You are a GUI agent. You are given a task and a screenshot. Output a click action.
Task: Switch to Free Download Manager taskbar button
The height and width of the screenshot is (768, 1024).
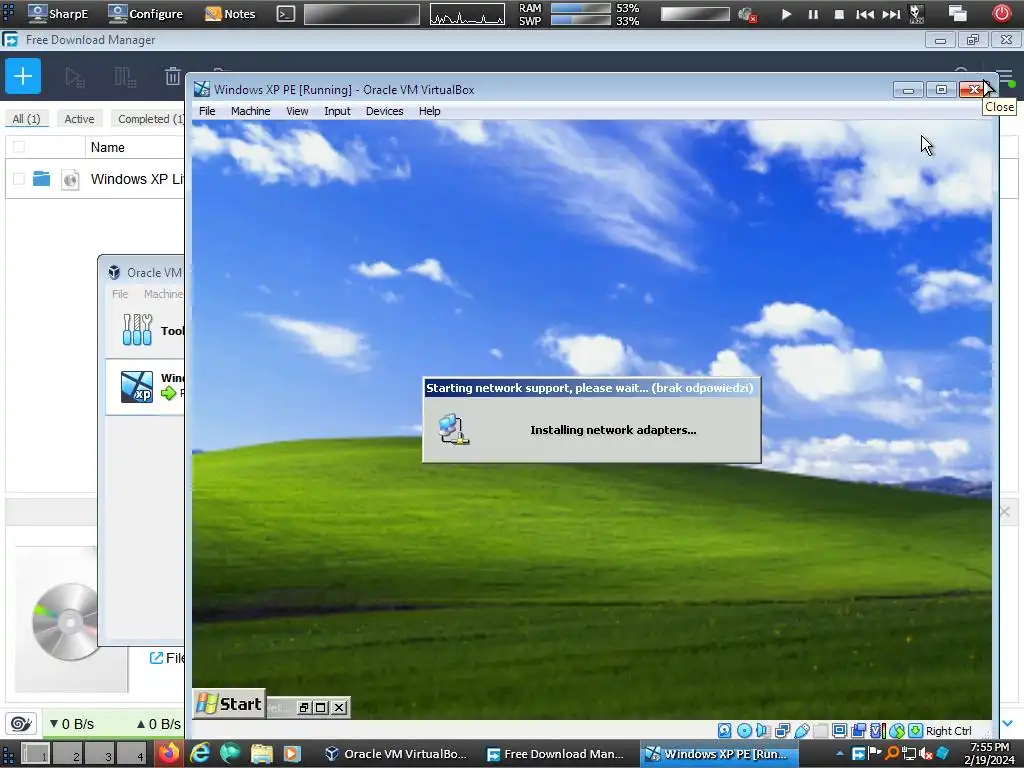tap(556, 754)
